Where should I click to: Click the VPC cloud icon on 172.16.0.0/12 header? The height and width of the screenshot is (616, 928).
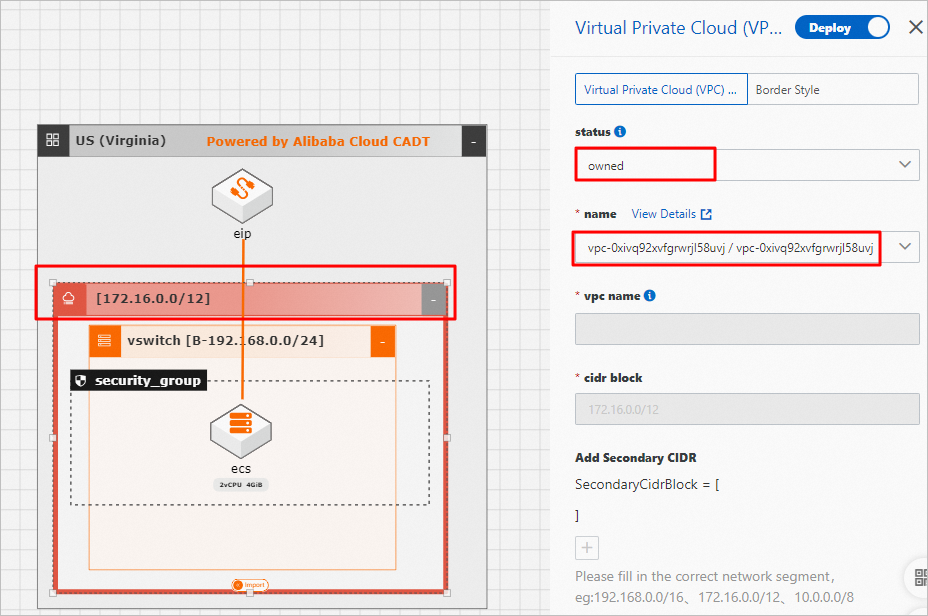tap(69, 298)
